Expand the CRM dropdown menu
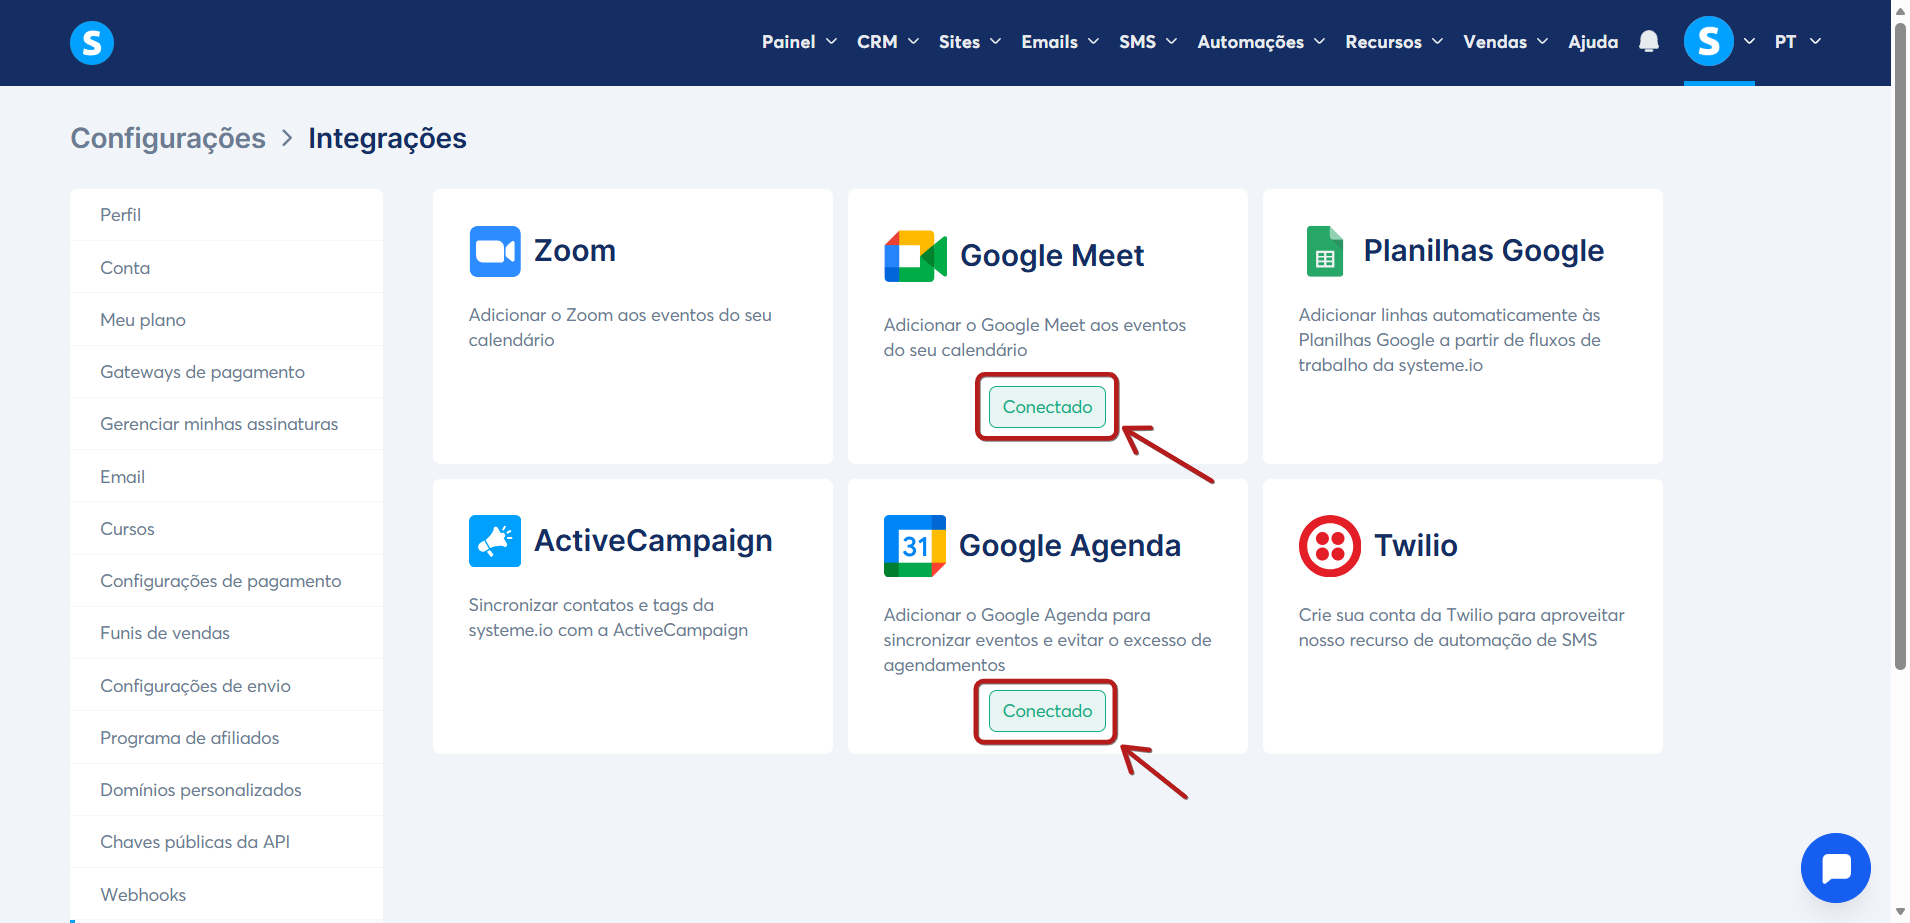This screenshot has height=923, width=1910. [x=888, y=42]
